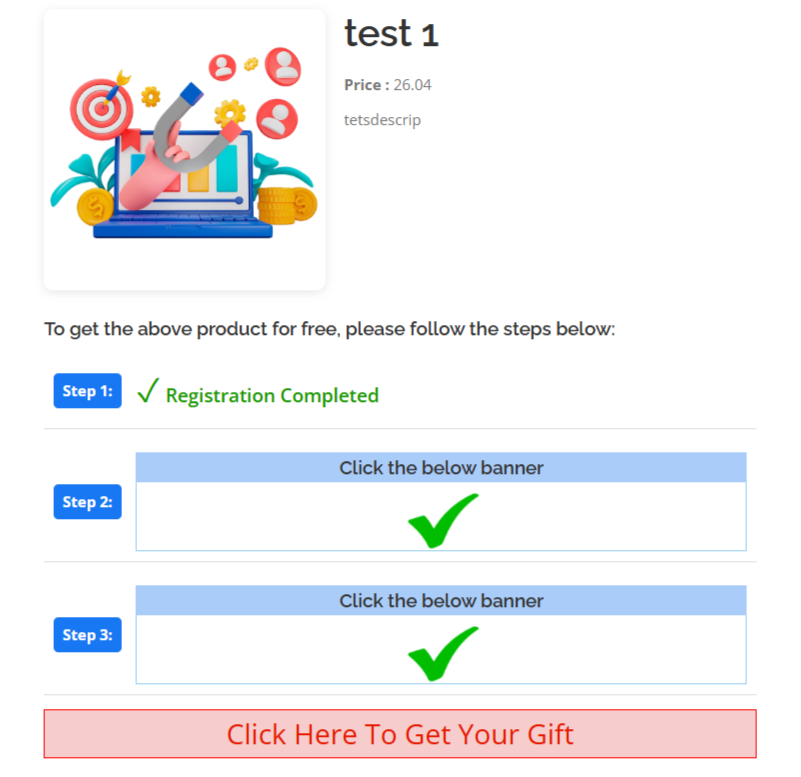Image resolution: width=801 pixels, height=777 pixels.
Task: Select the blue Step 3 badge
Action: click(x=87, y=635)
